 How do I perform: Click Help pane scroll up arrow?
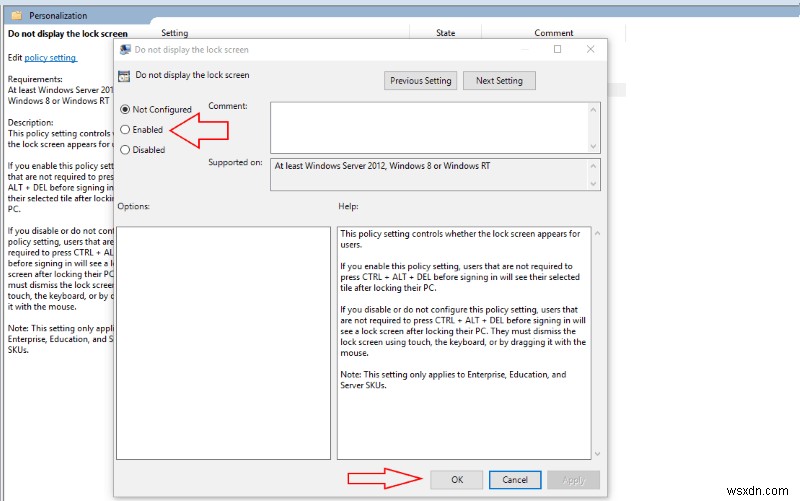click(597, 233)
